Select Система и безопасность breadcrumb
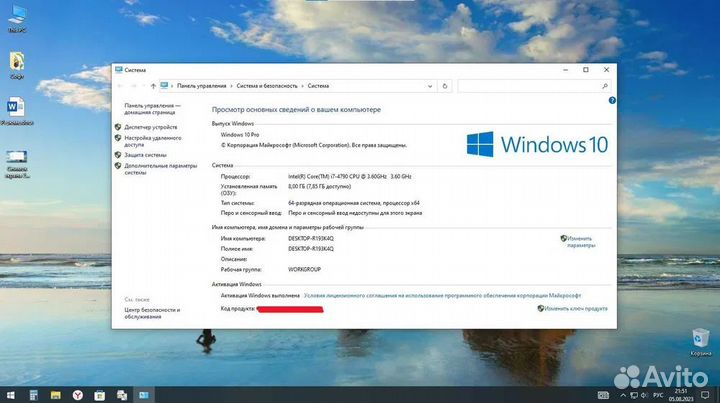 pos(268,87)
